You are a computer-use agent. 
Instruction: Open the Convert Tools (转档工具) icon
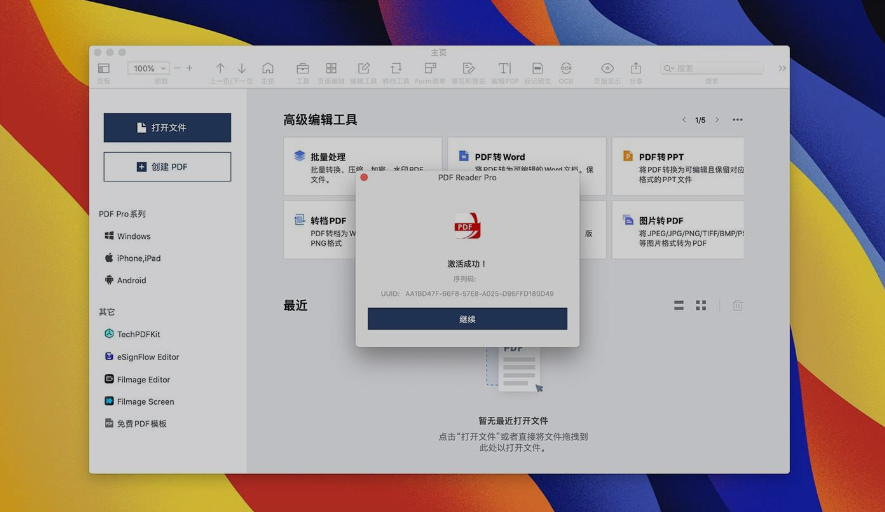point(396,68)
